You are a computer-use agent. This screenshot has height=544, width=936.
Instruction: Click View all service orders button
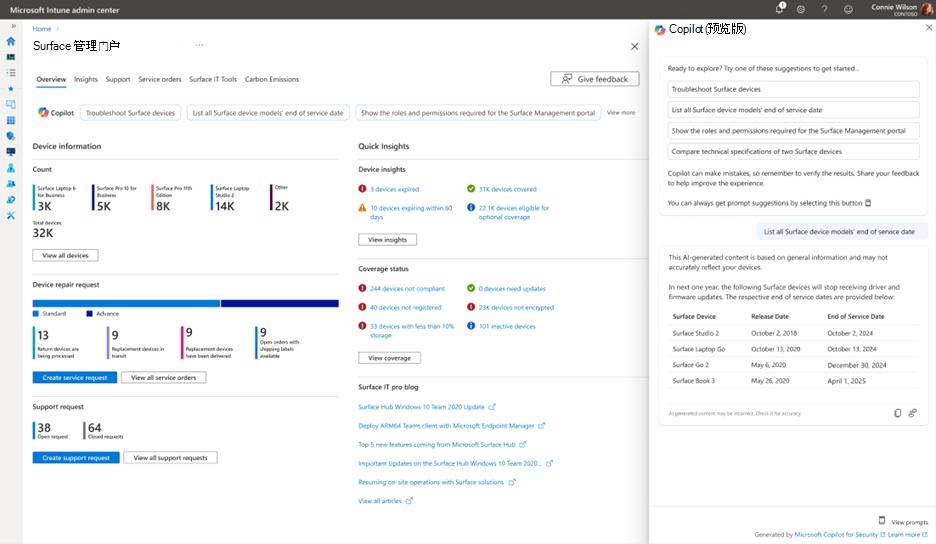(x=164, y=377)
